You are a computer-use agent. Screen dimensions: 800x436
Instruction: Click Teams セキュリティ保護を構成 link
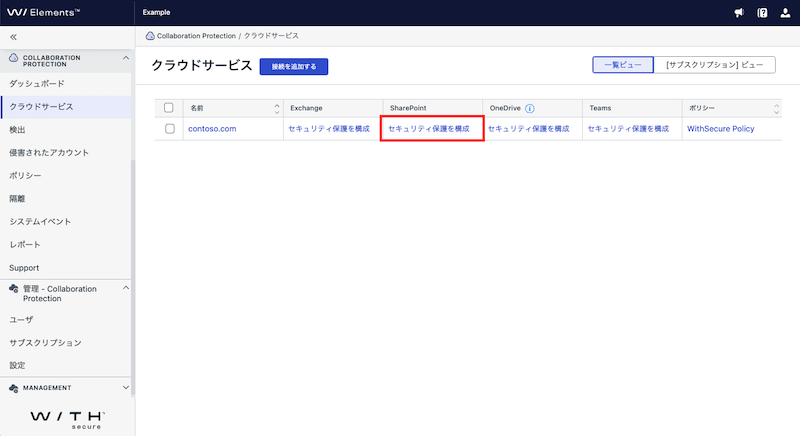[x=628, y=129]
